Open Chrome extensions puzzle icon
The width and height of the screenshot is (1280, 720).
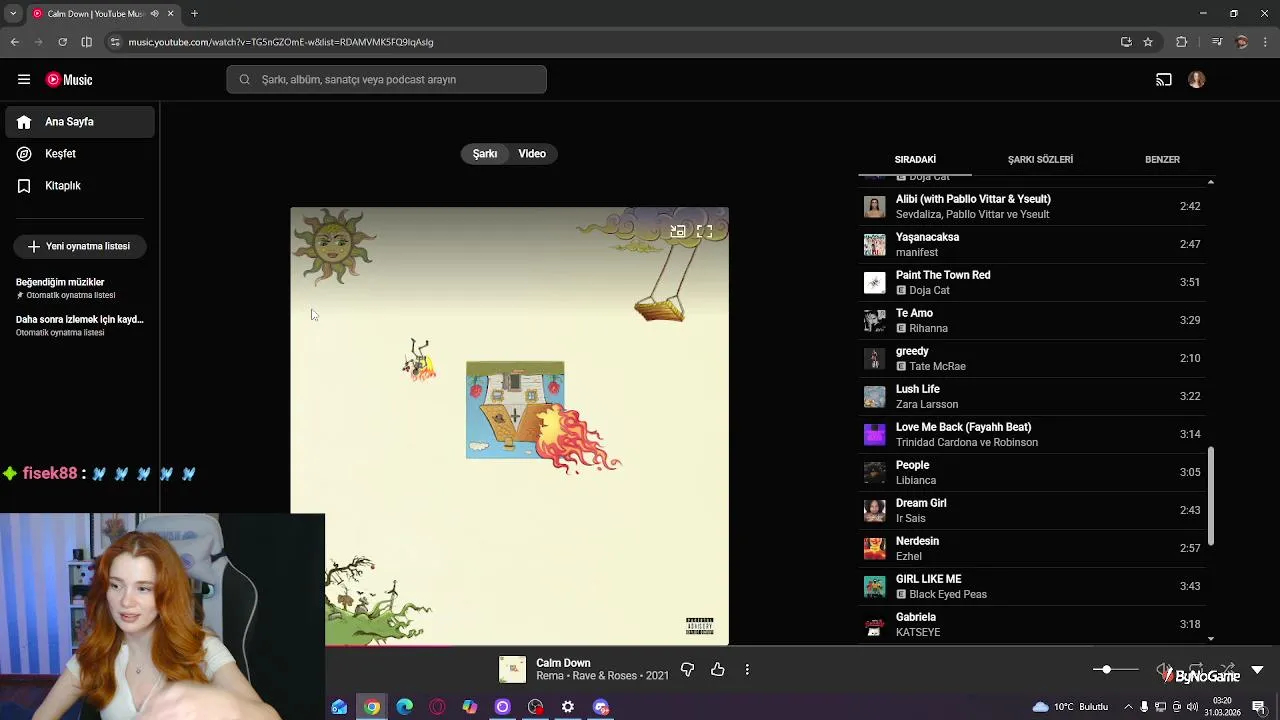pyautogui.click(x=1182, y=42)
